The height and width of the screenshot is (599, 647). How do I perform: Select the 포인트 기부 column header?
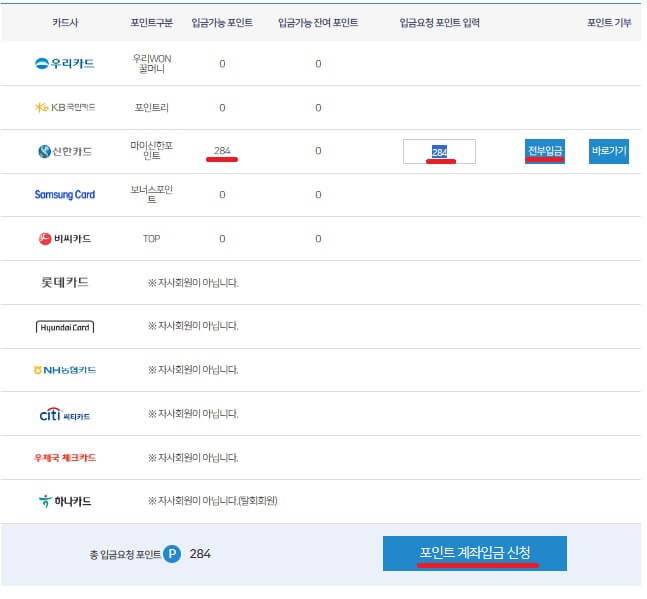609,23
